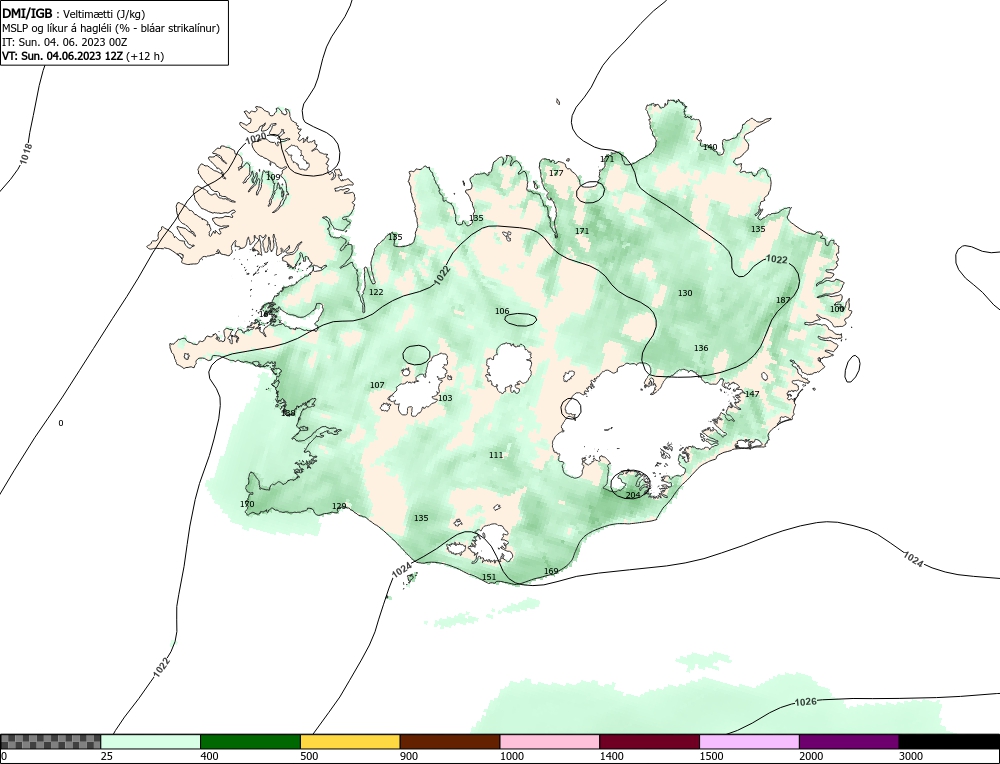Click the CAPE value 169

(551, 571)
